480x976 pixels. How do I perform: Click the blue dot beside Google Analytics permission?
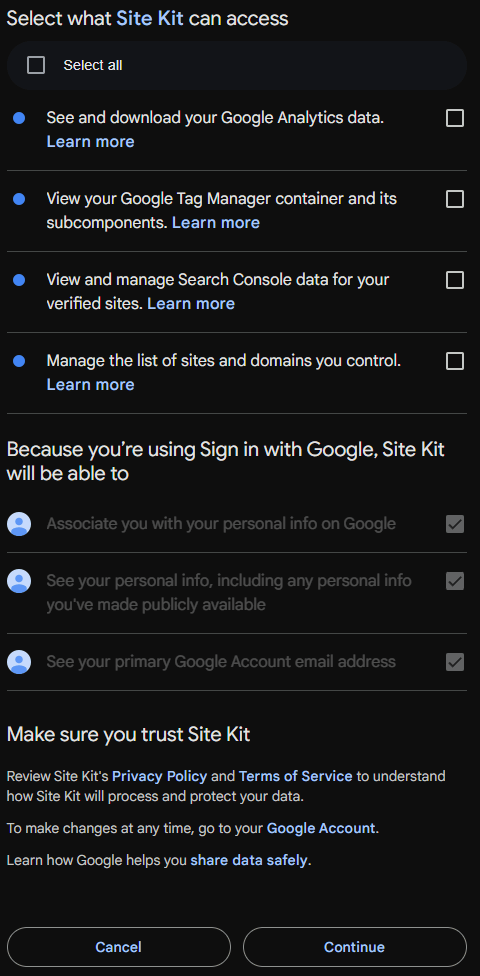point(19,118)
